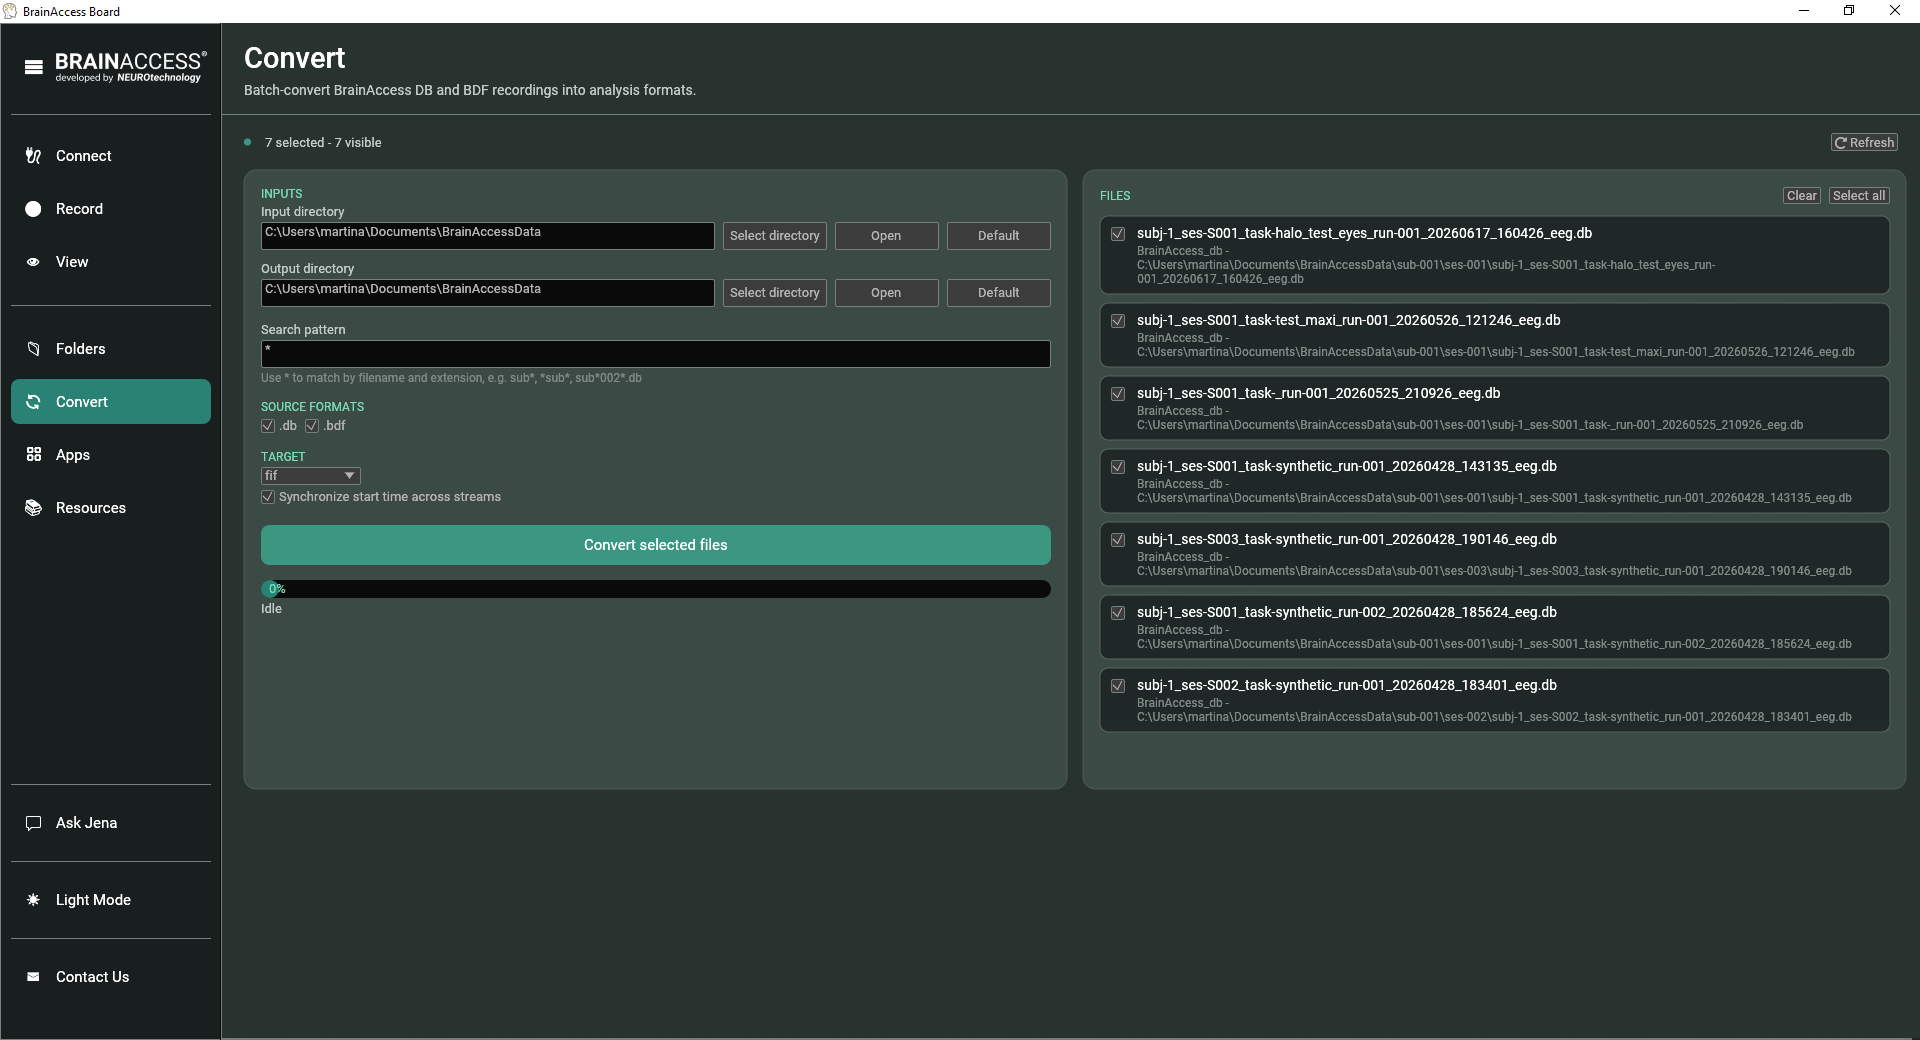Uncheck the ses-S002 synthetic file
The image size is (1920, 1040).
[x=1118, y=686]
